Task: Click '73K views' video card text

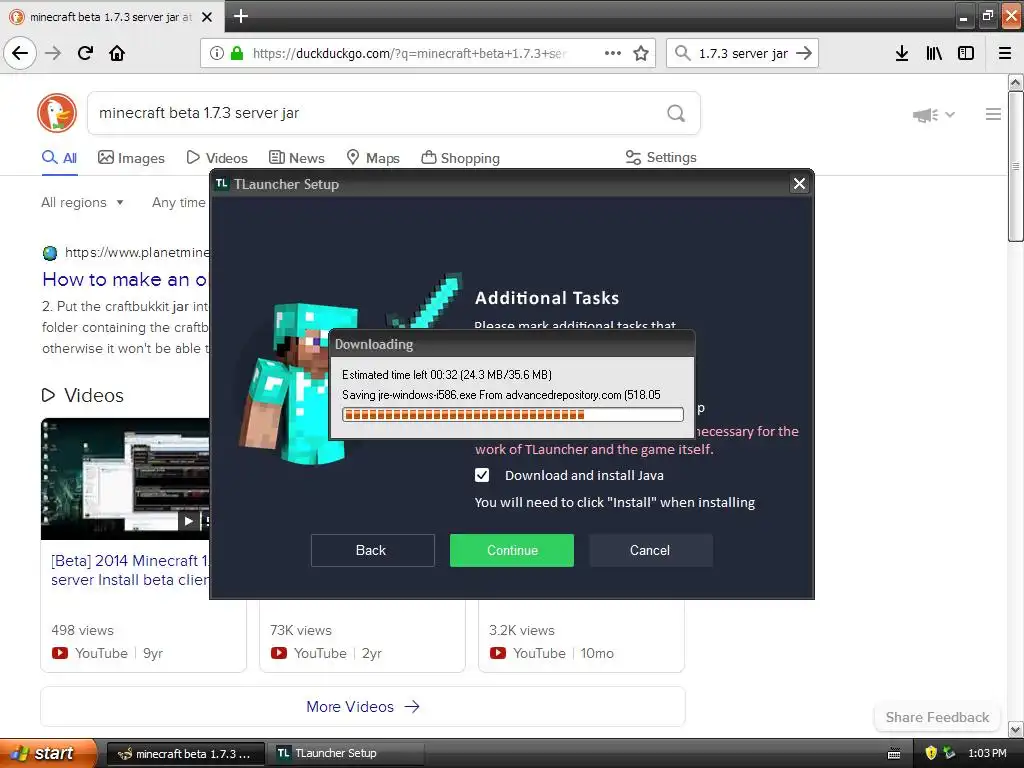Action: (x=300, y=630)
